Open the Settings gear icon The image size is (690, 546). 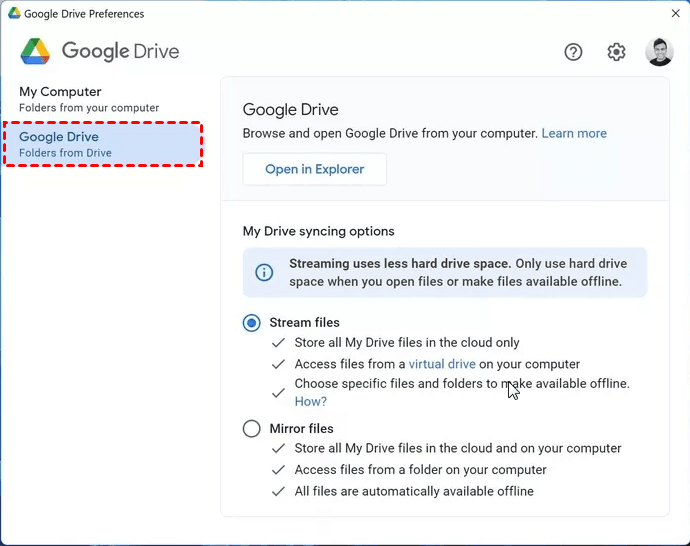(x=616, y=52)
